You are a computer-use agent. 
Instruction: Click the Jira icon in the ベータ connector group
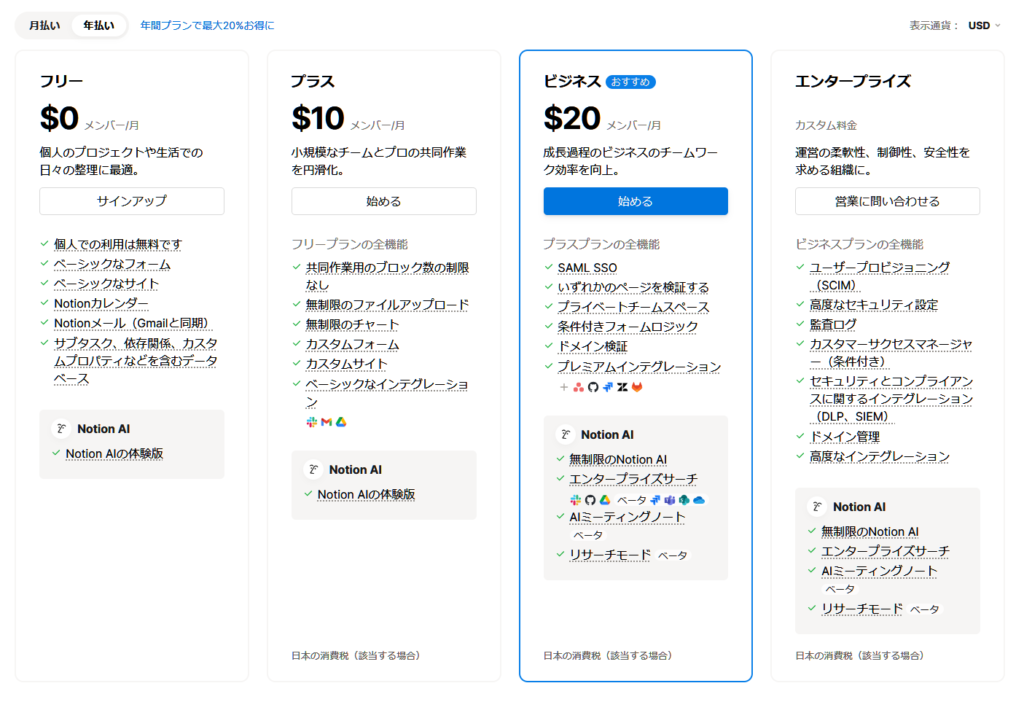click(x=656, y=500)
